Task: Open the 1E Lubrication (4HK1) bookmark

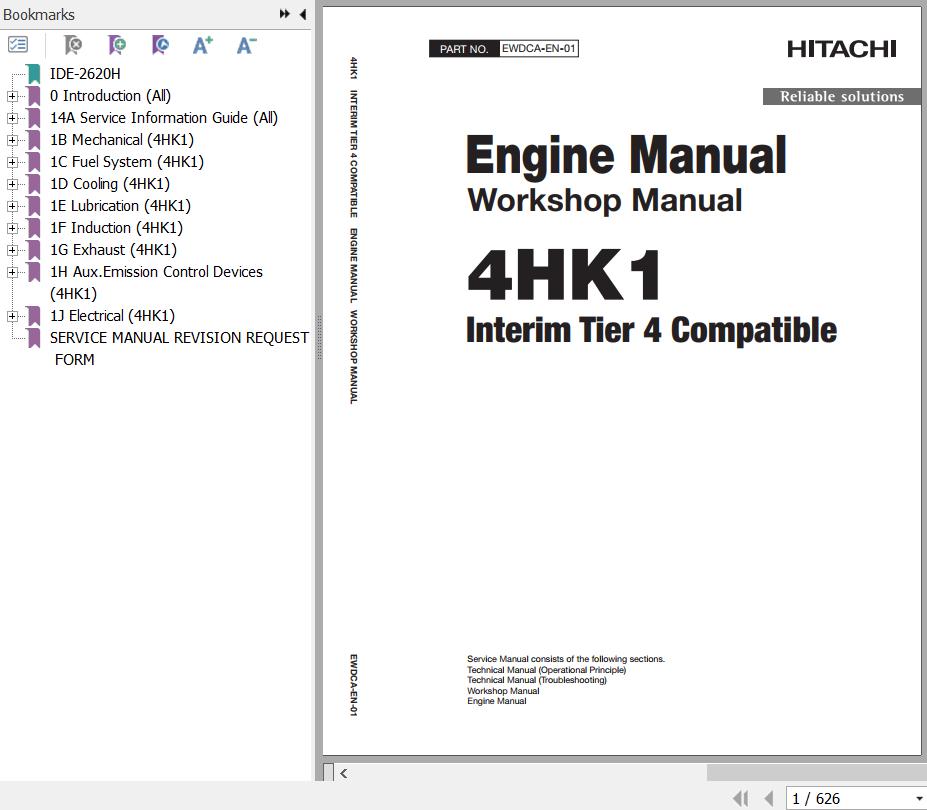Action: (x=120, y=206)
